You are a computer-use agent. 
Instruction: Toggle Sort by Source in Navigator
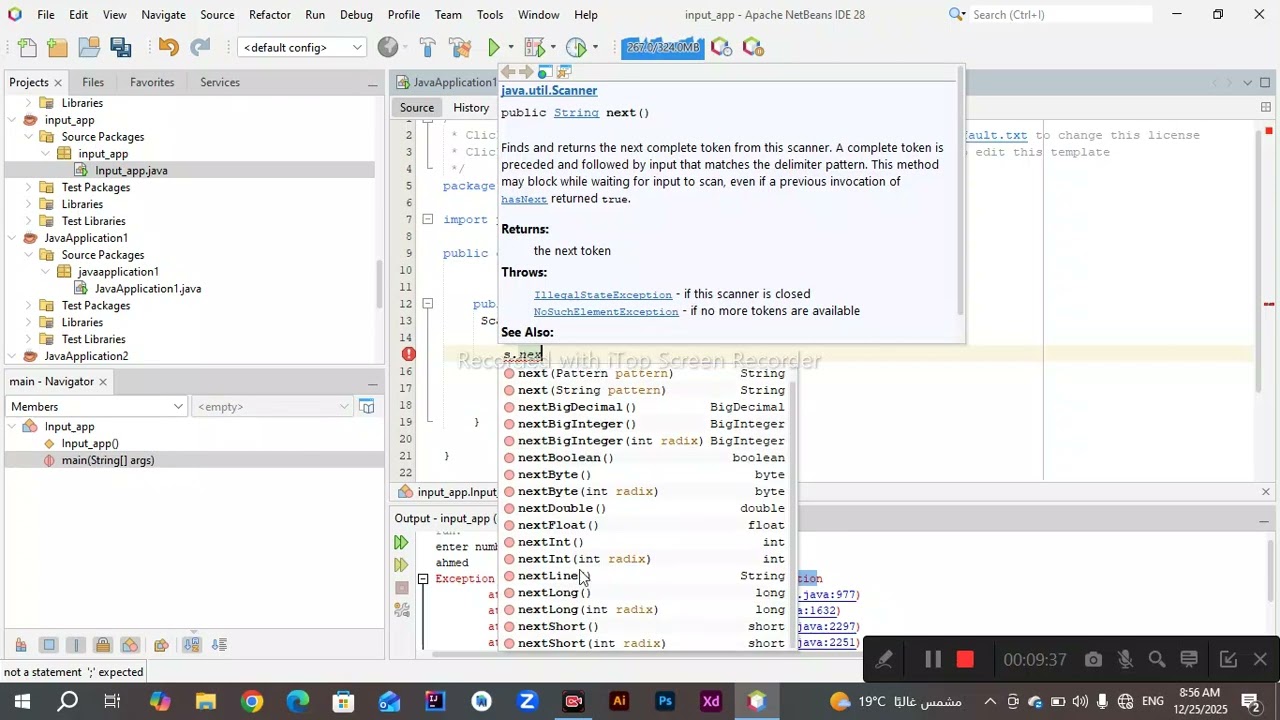[x=220, y=645]
